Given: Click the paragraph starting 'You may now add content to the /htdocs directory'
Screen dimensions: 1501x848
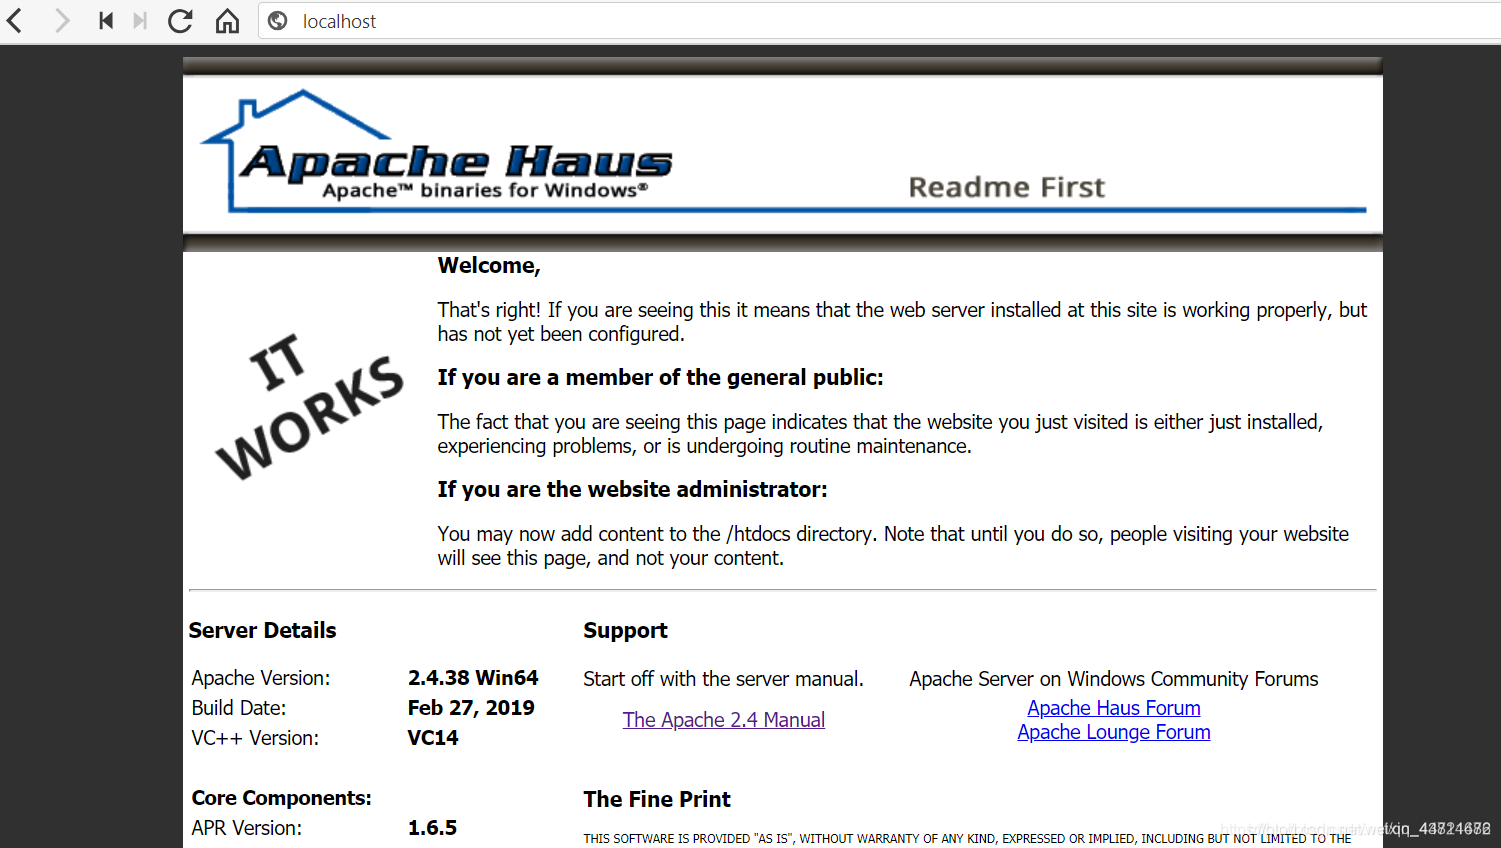Looking at the screenshot, I should pyautogui.click(x=893, y=546).
